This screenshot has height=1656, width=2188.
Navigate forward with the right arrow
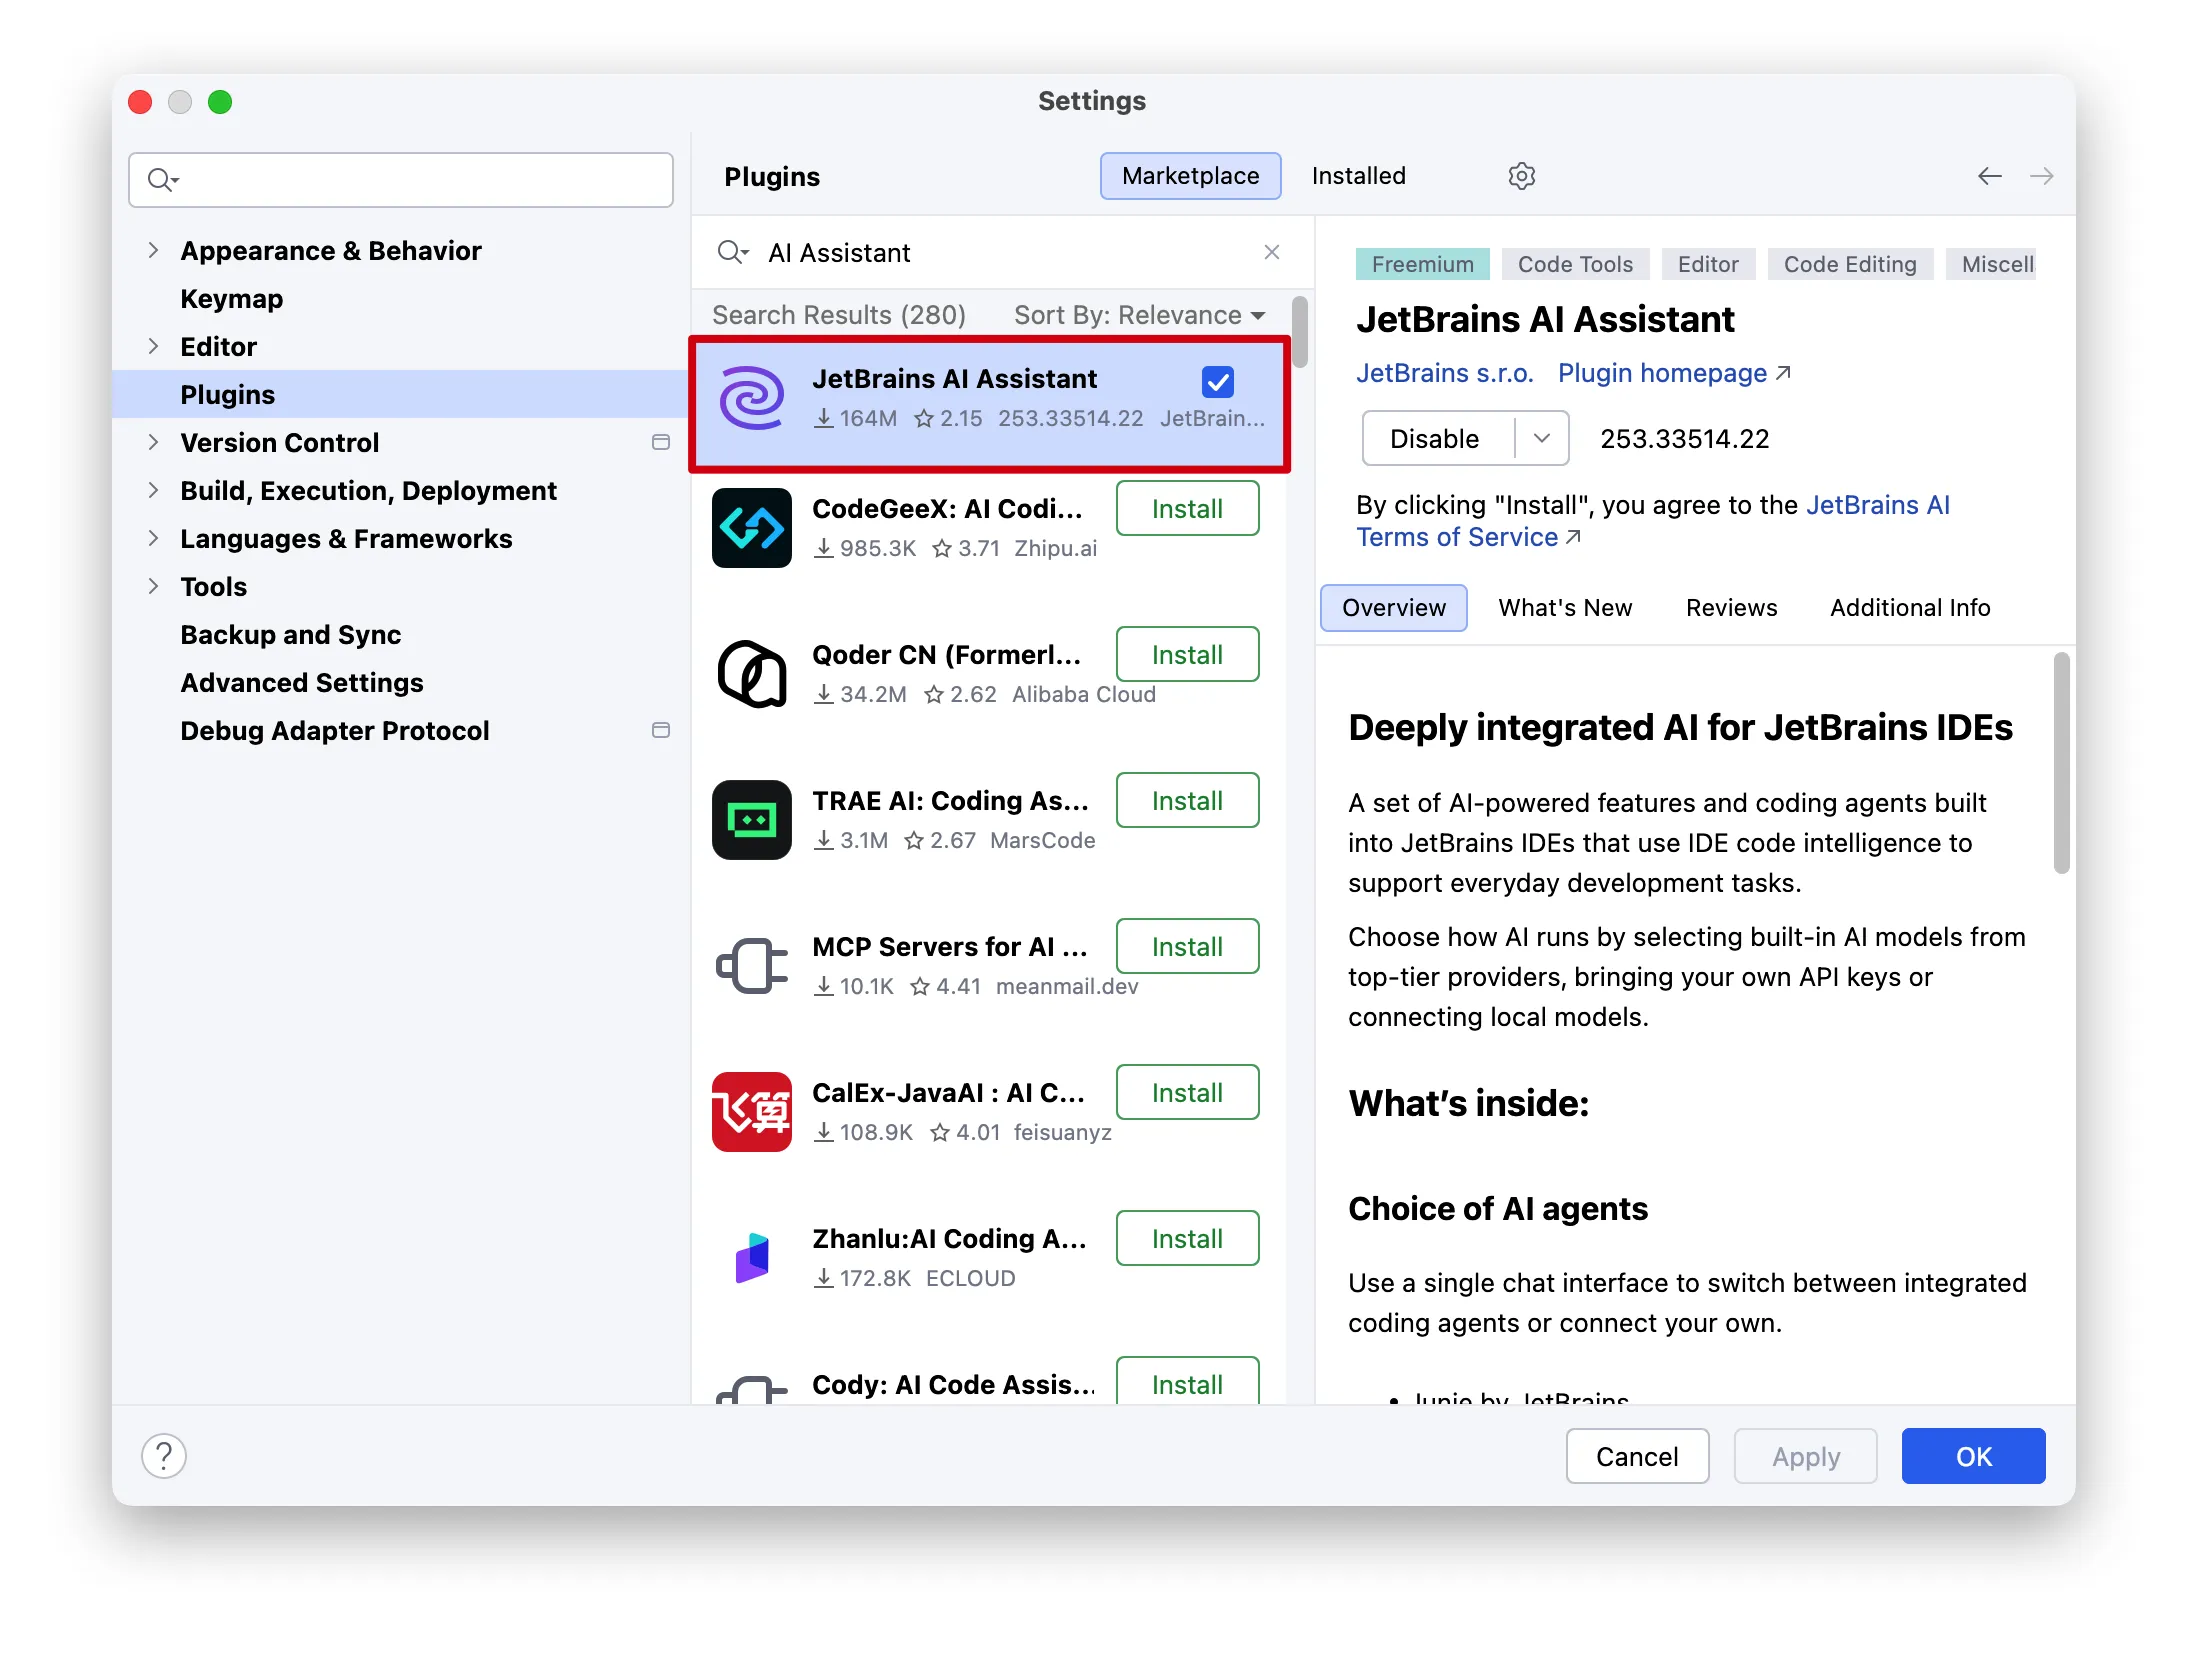tap(2041, 176)
